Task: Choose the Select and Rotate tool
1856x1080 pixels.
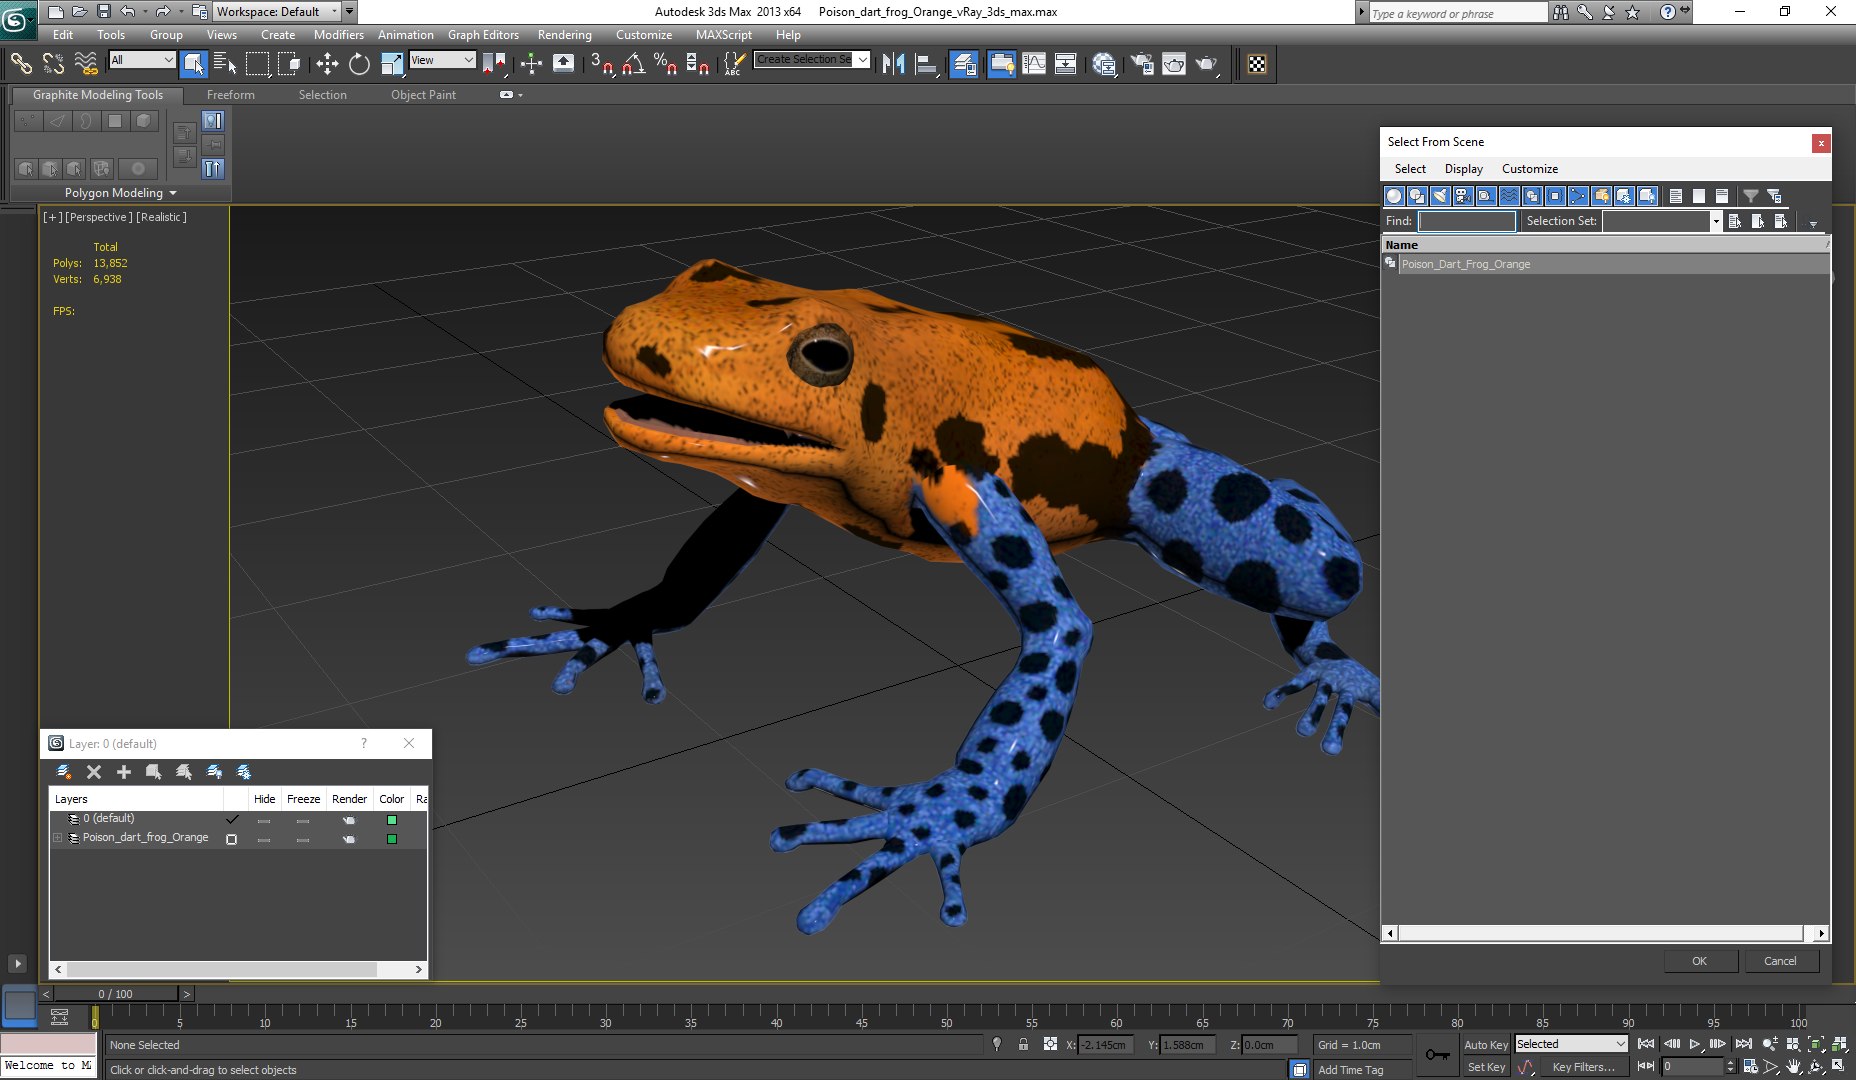Action: (x=359, y=64)
